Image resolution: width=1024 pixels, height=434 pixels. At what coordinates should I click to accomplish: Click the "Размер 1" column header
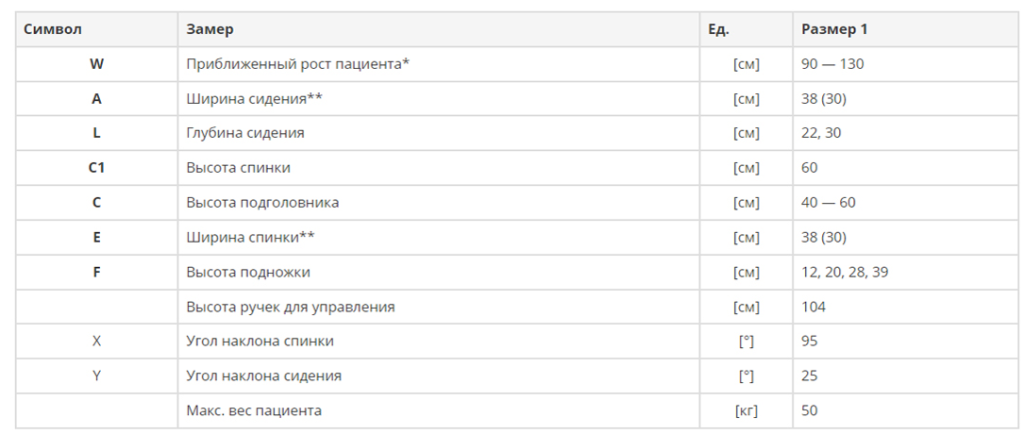pyautogui.click(x=834, y=29)
